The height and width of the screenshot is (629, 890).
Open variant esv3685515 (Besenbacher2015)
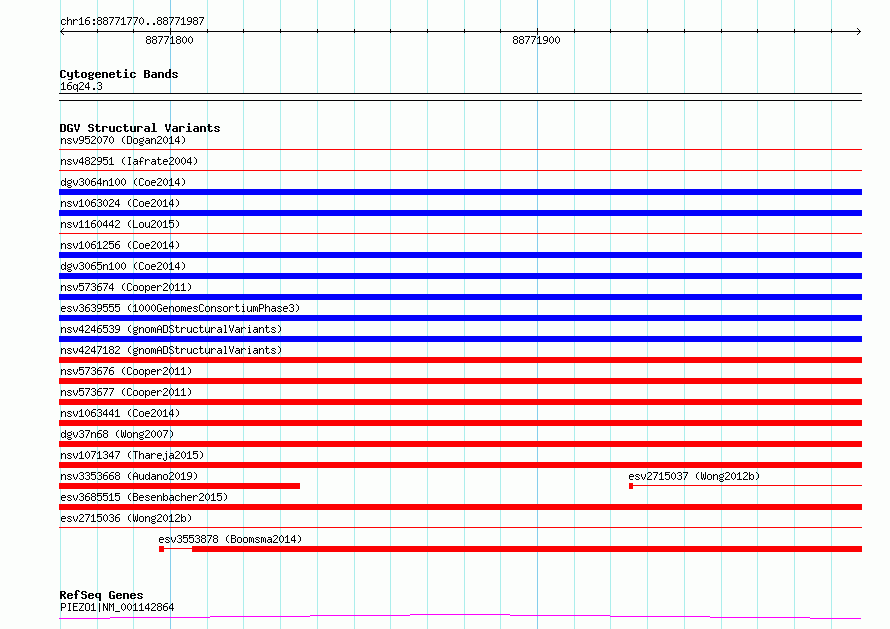pos(144,497)
